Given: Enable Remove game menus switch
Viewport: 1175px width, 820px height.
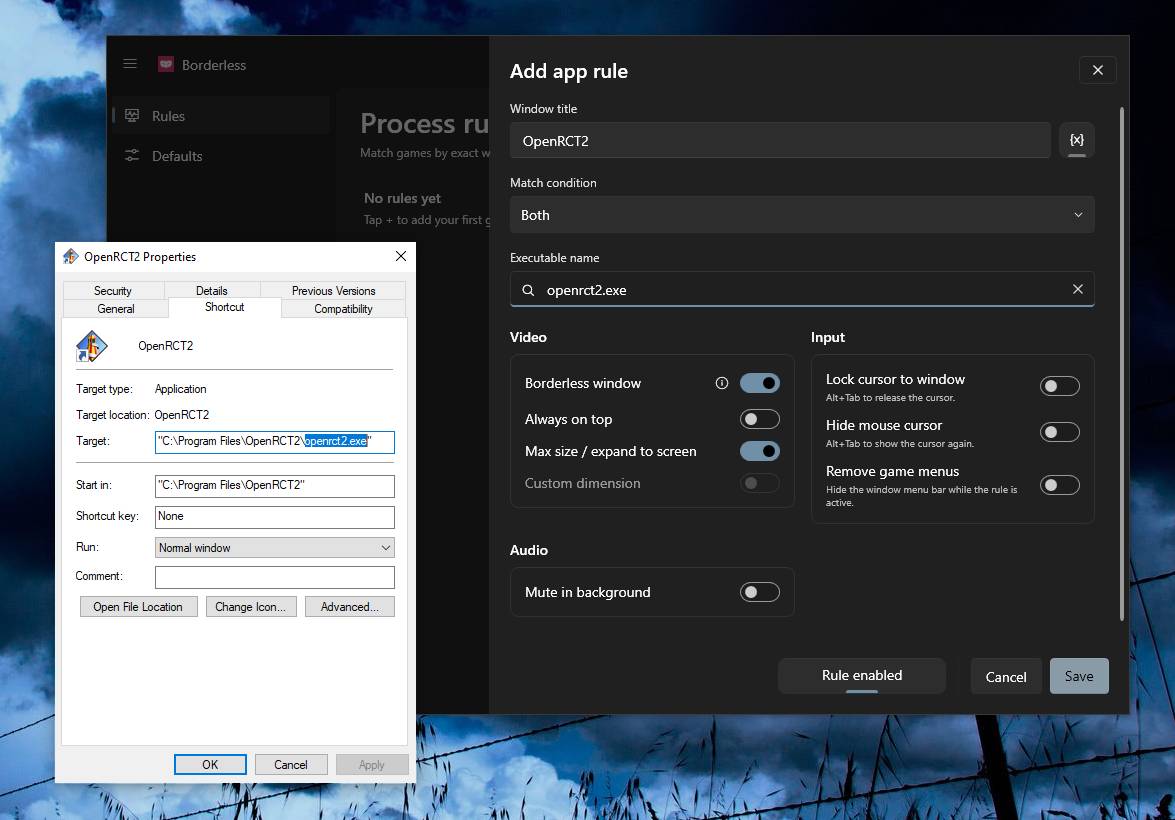Looking at the screenshot, I should point(1060,485).
